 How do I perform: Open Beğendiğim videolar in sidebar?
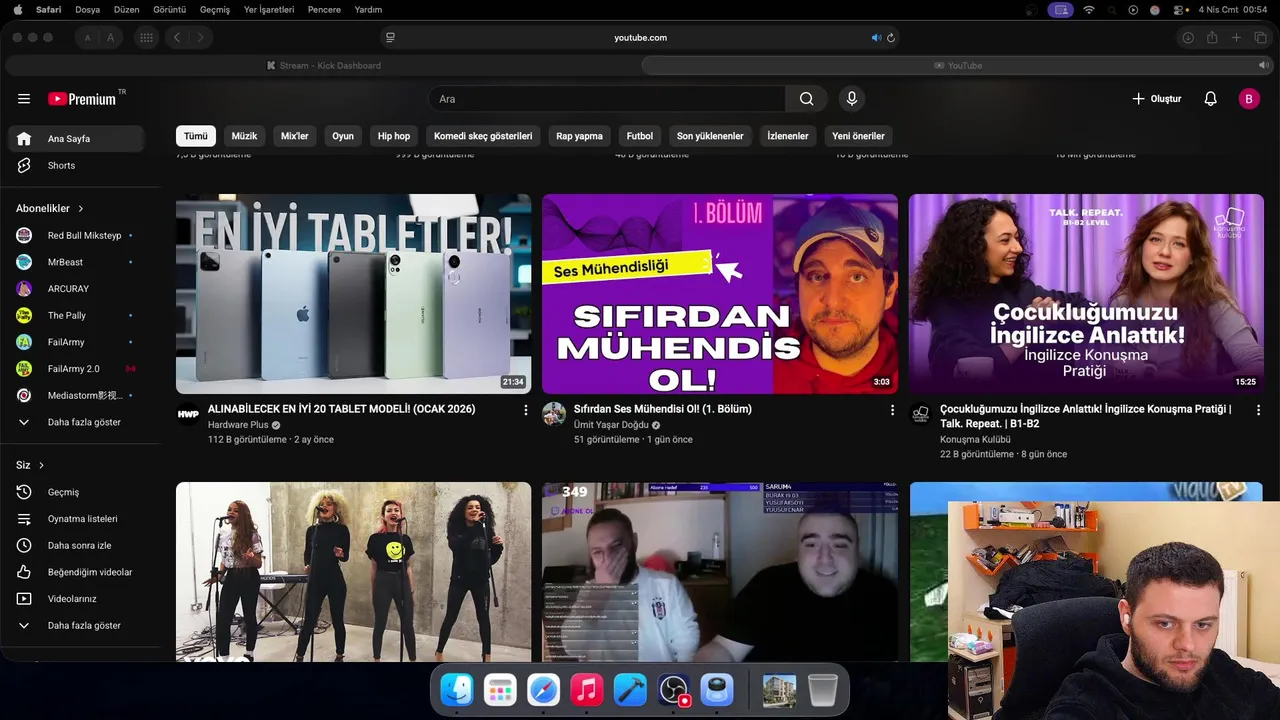point(76,572)
